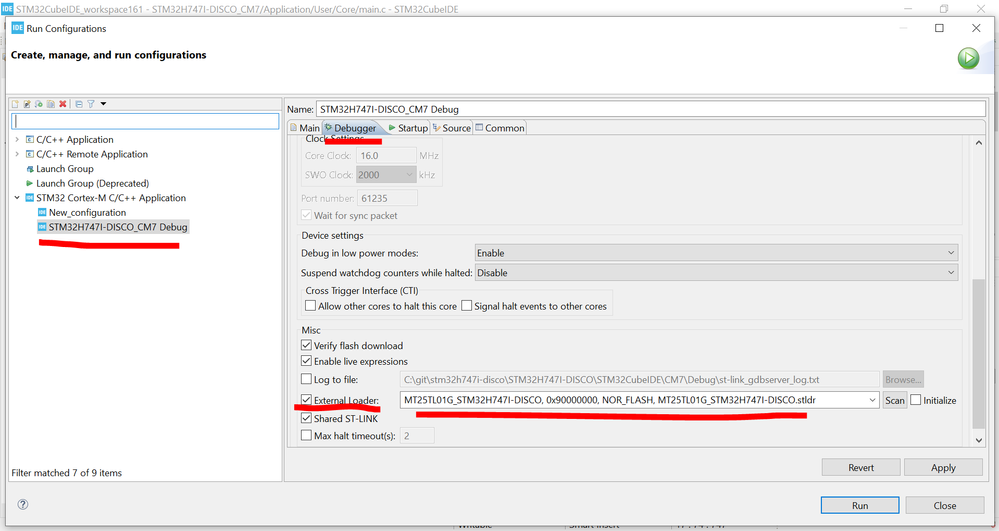The width and height of the screenshot is (999, 531).
Task: Collapse the STM32 Cortex-M C/C++ Application node
Action: tap(17, 198)
